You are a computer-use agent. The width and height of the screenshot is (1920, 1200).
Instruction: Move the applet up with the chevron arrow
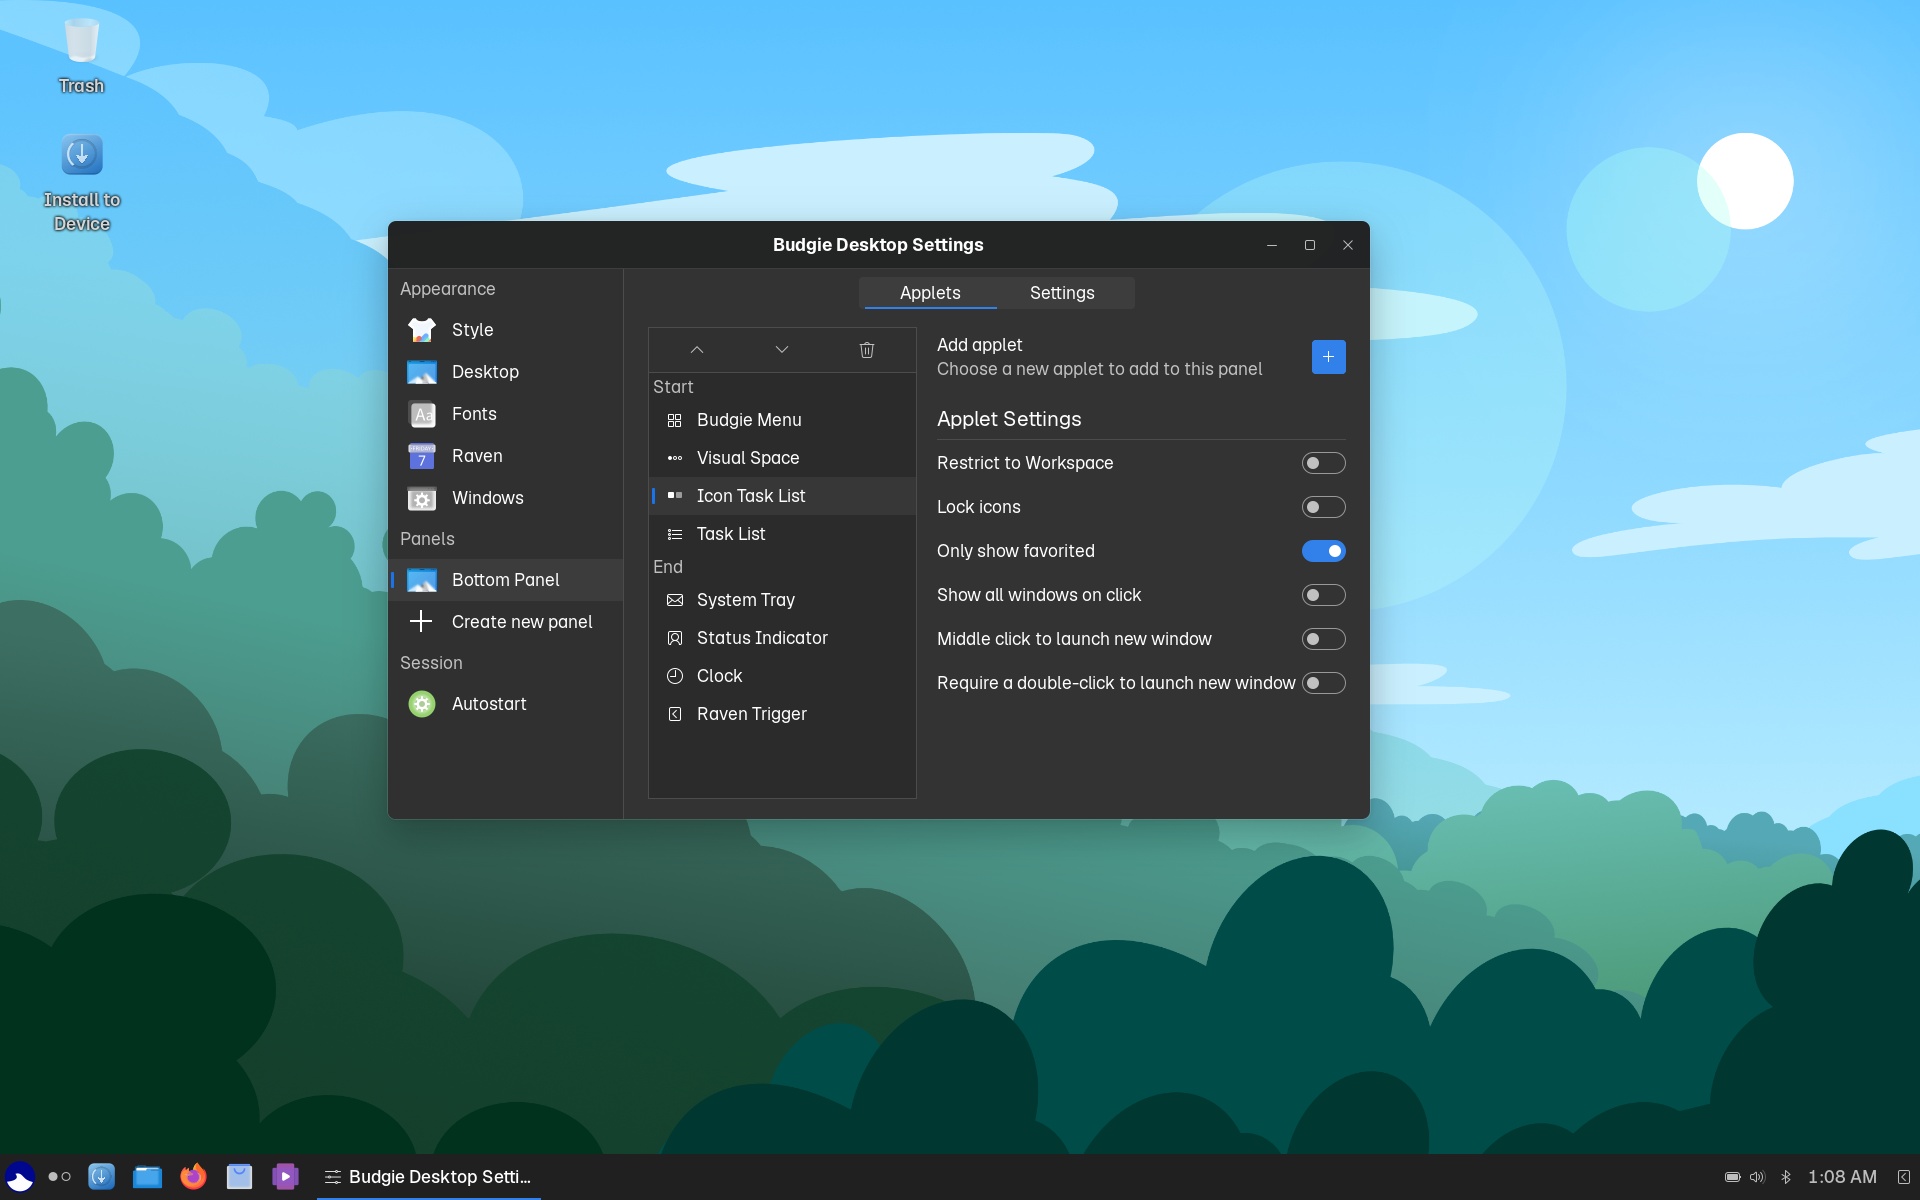coord(697,350)
